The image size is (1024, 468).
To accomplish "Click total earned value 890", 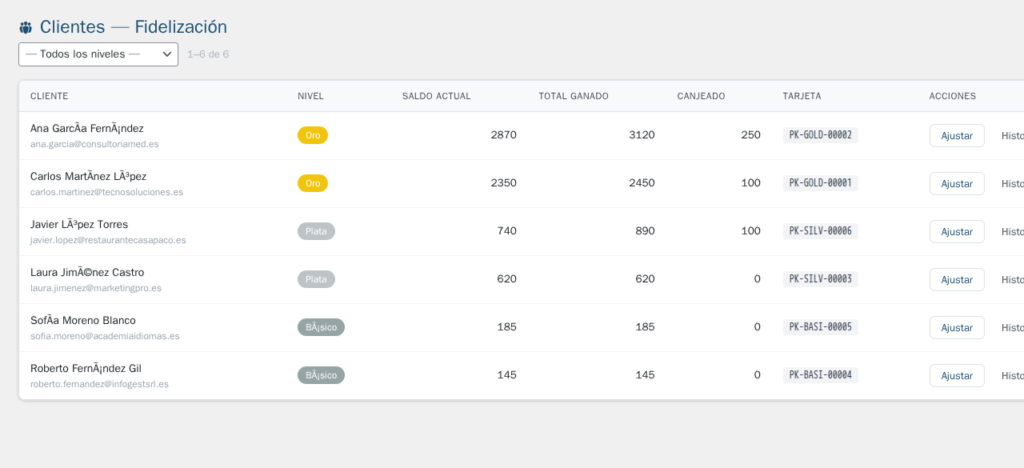I will coord(645,231).
